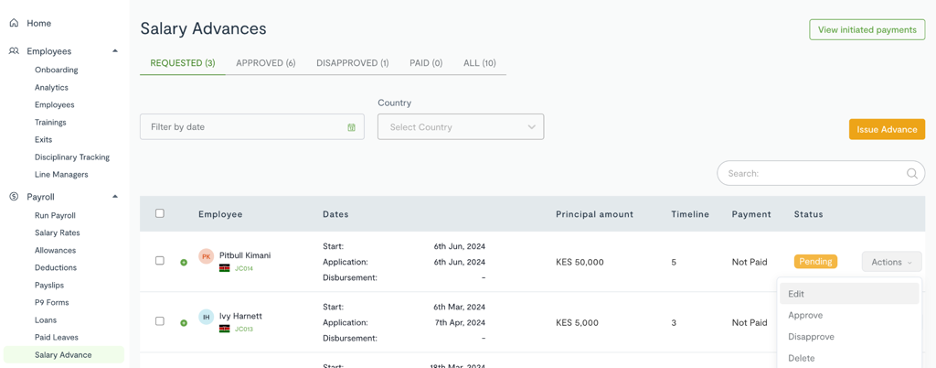Screen dimensions: 936x368
Task: Click the PK avatar of Pitbull Kimani
Action: [x=206, y=256]
